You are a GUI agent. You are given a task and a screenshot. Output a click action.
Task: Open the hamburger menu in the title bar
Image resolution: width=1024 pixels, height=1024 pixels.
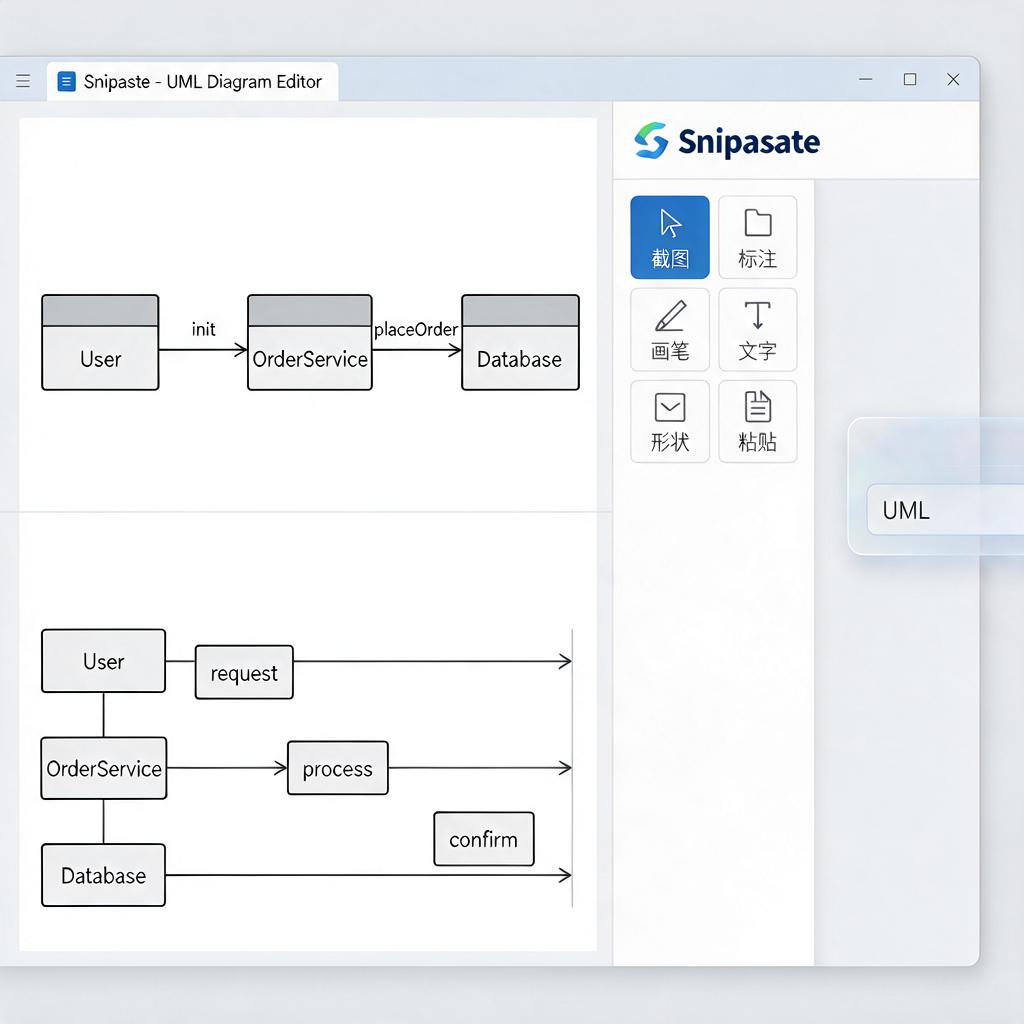tap(23, 81)
